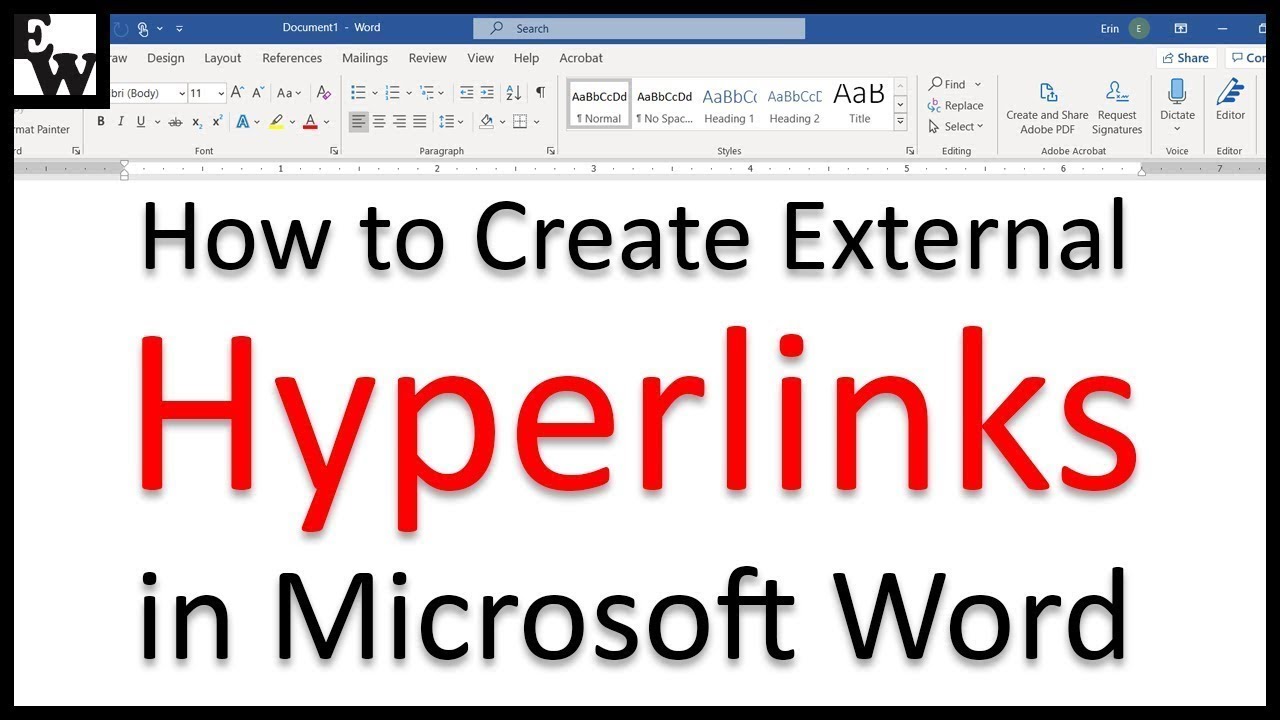Open the Select menu

coord(956,126)
